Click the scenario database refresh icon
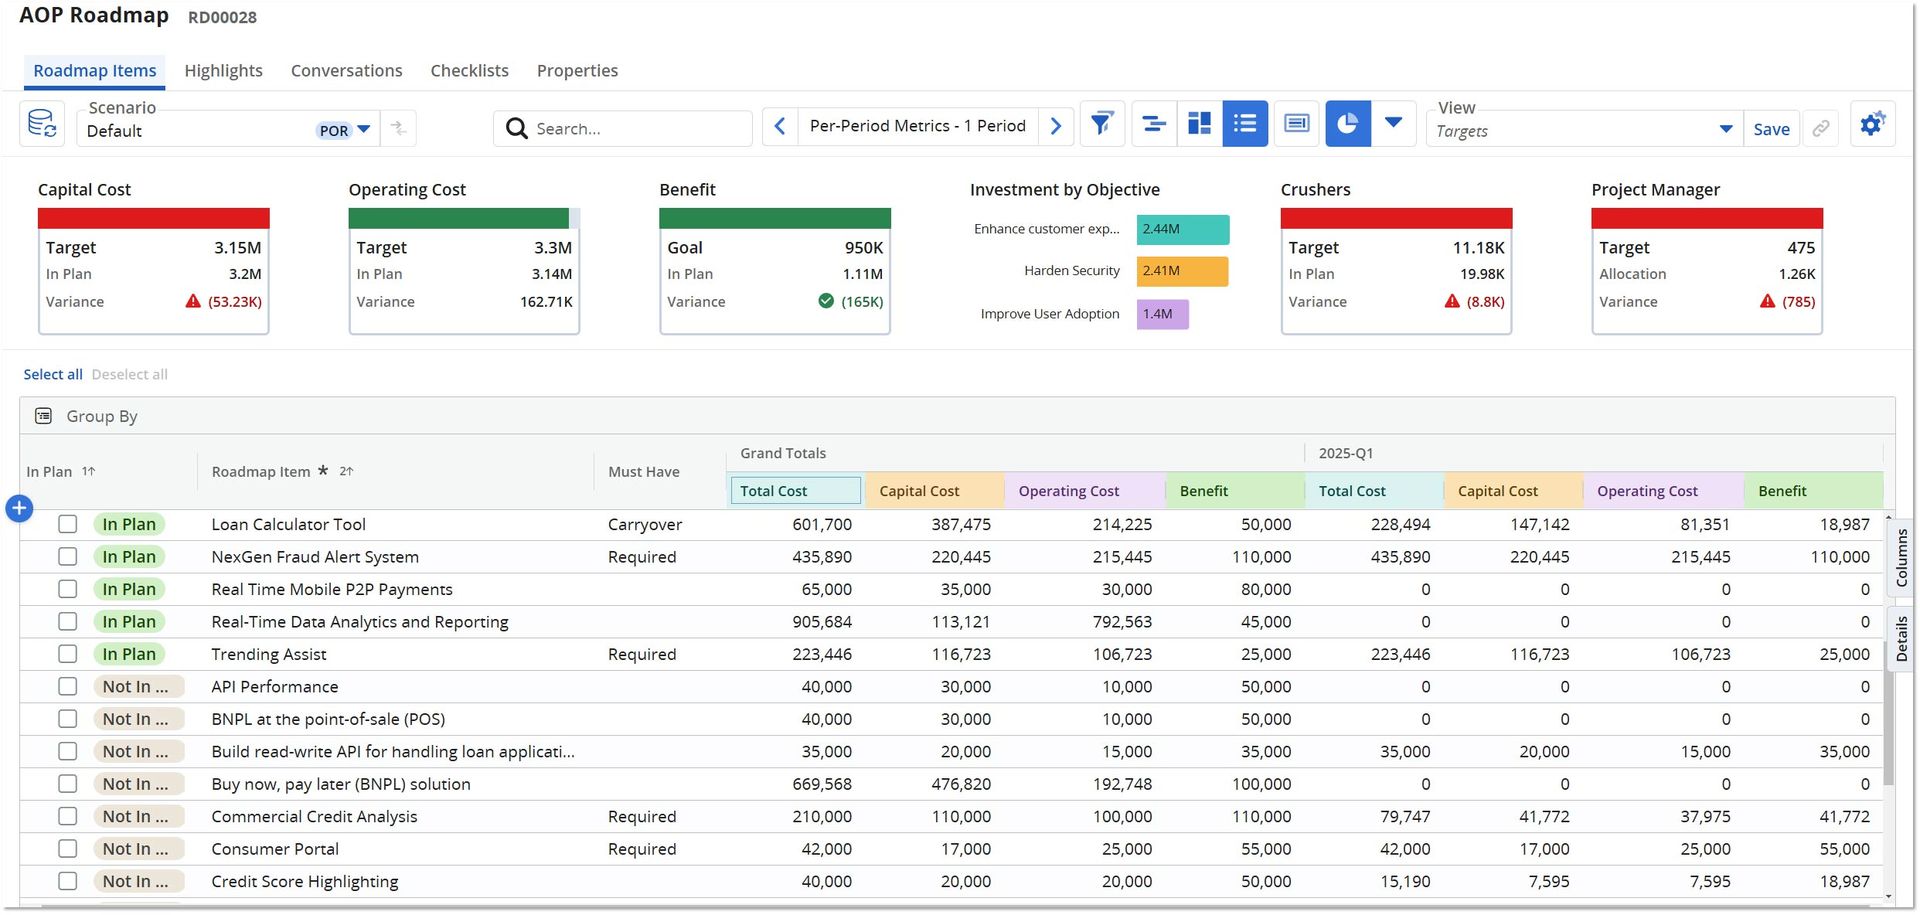The height and width of the screenshot is (915, 1920). 42,124
